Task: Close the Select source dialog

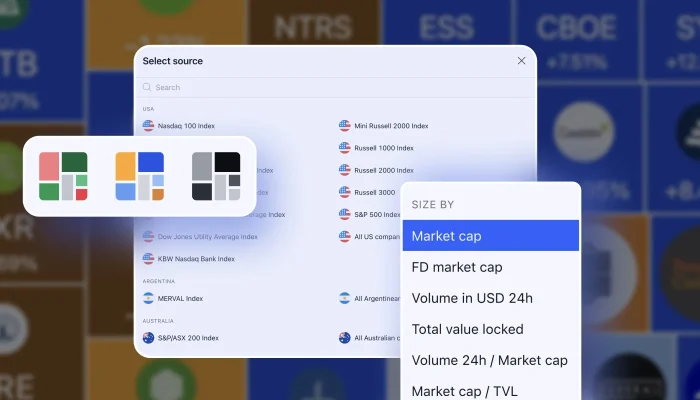Action: 521,61
